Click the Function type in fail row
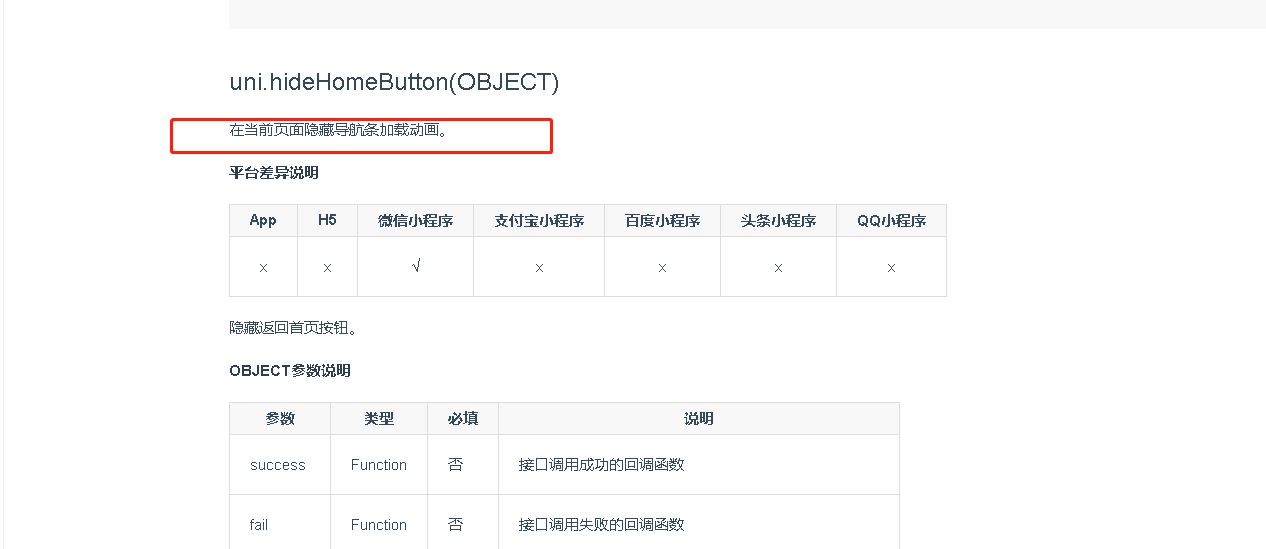The width and height of the screenshot is (1266, 549). 379,524
